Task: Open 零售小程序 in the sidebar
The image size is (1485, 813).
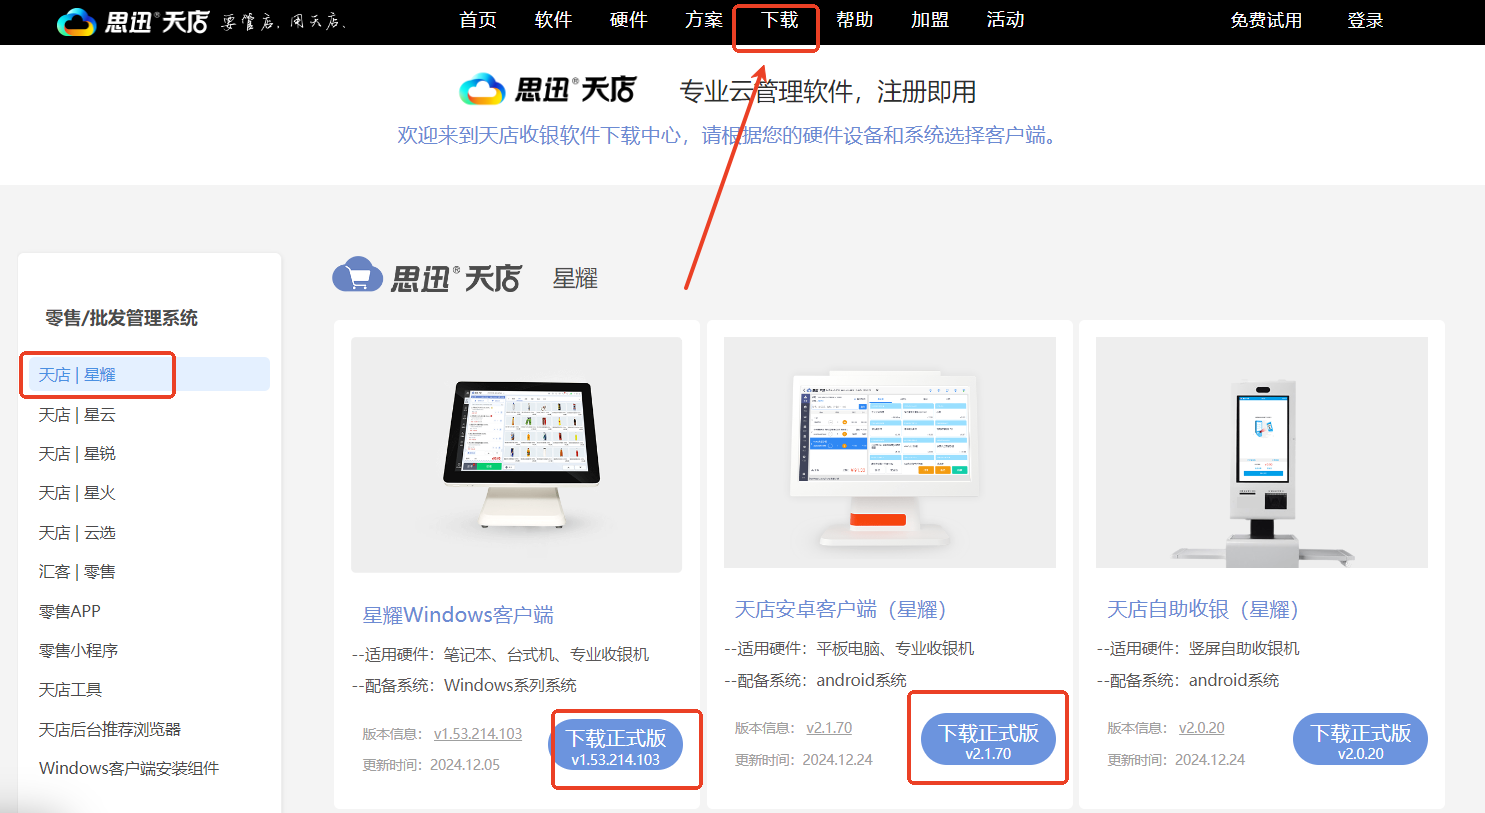Action: point(78,650)
